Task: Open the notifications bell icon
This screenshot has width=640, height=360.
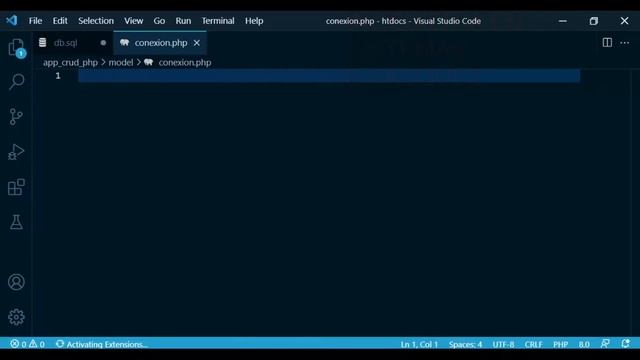Action: [x=625, y=344]
